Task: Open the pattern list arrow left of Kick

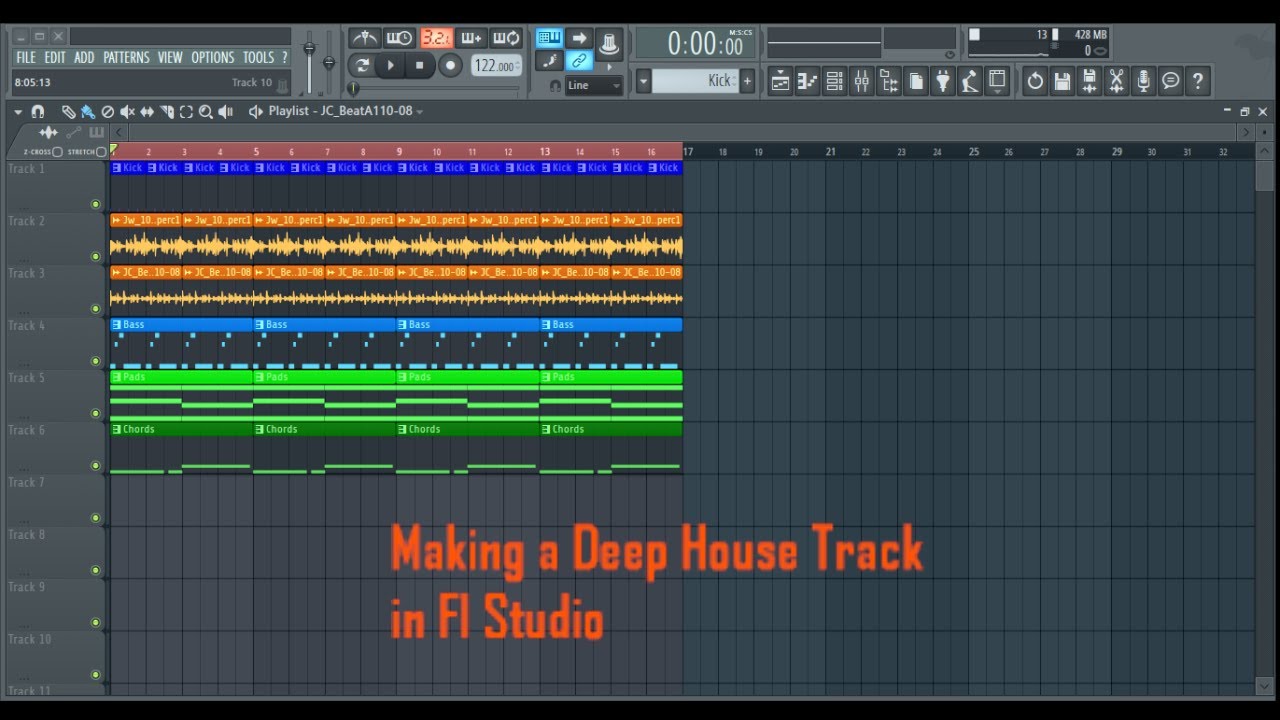Action: 643,81
